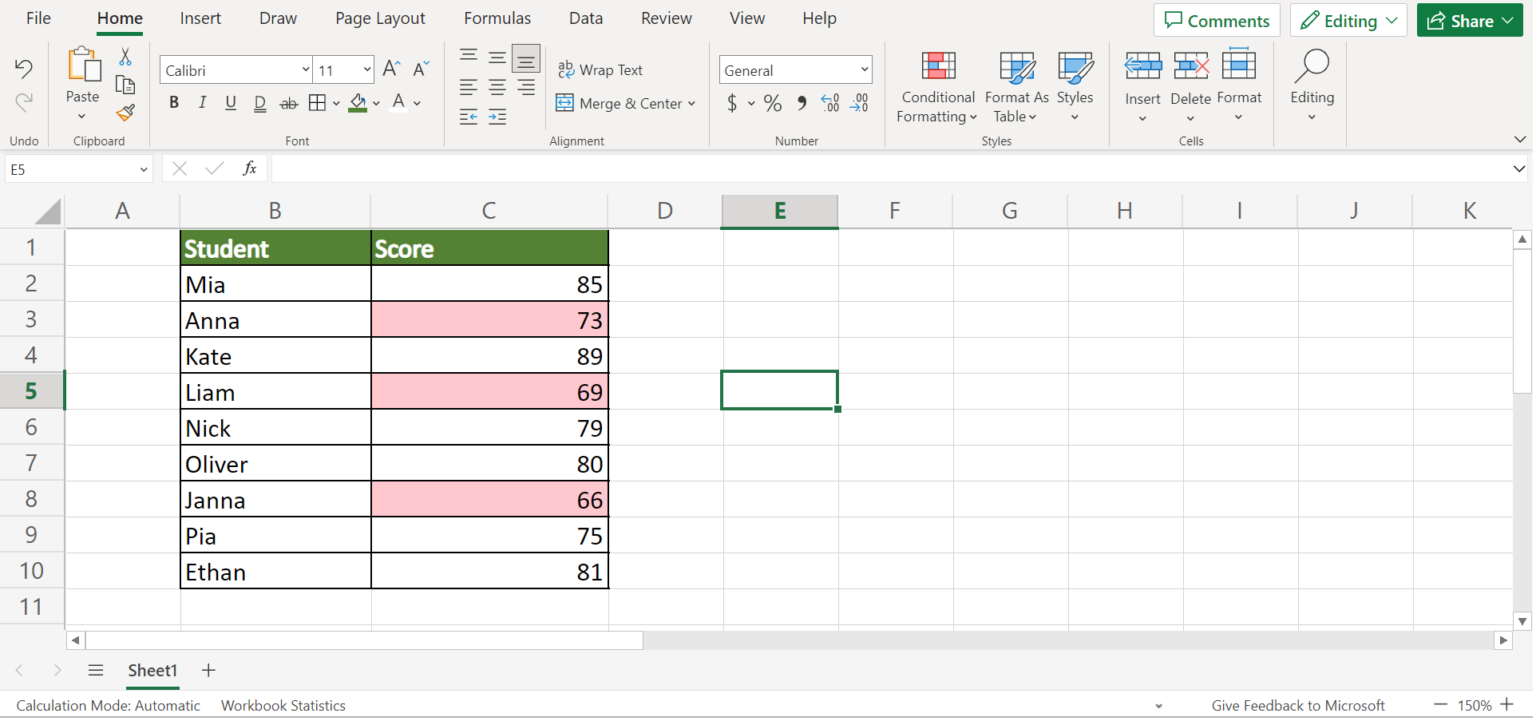This screenshot has width=1536, height=721.
Task: Expand the fill color dropdown arrow
Action: point(375,103)
